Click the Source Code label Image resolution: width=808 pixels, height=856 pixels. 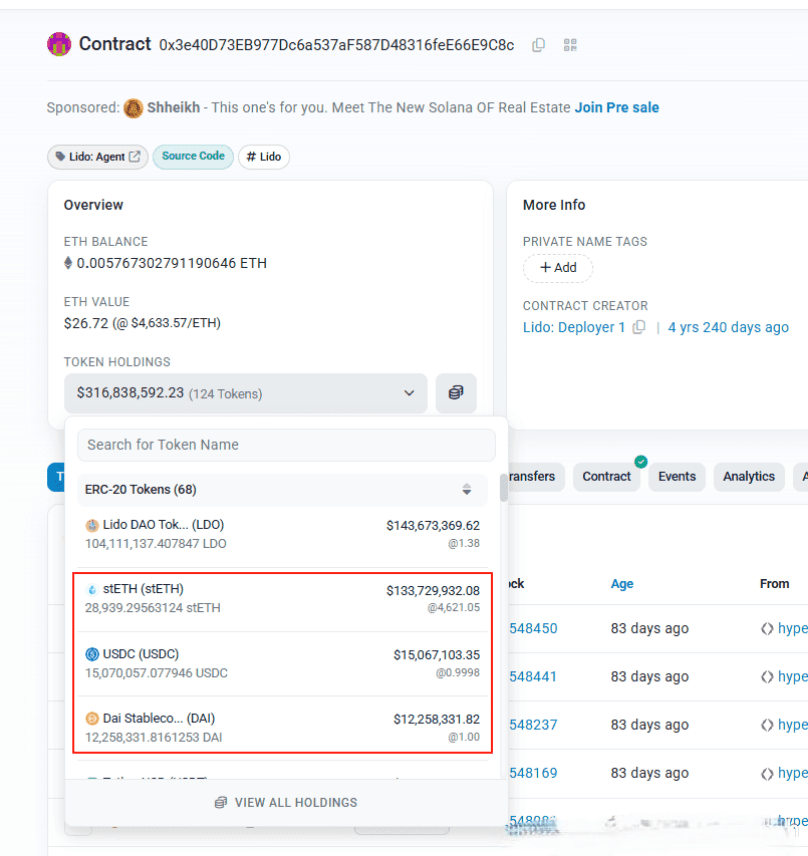[x=193, y=156]
